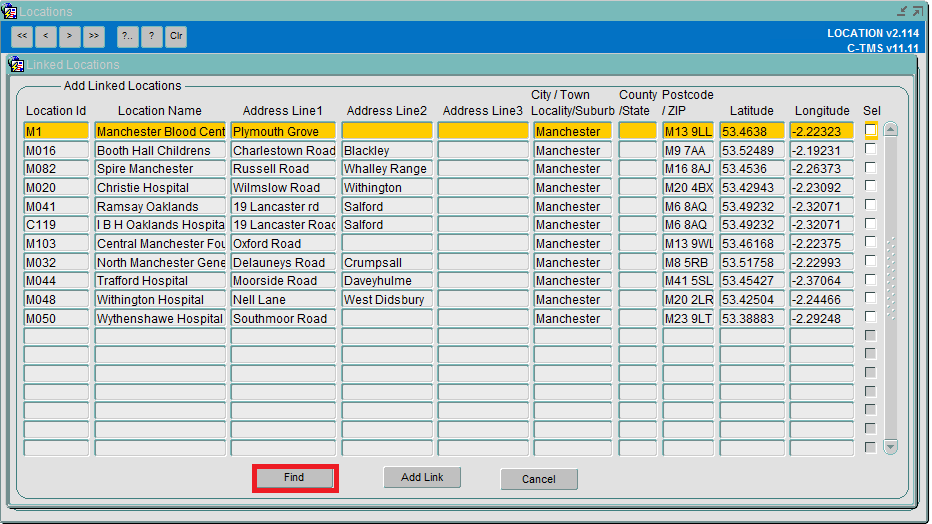The height and width of the screenshot is (524, 932).
Task: Click scroll up arrow of locations list
Action: [x=890, y=130]
